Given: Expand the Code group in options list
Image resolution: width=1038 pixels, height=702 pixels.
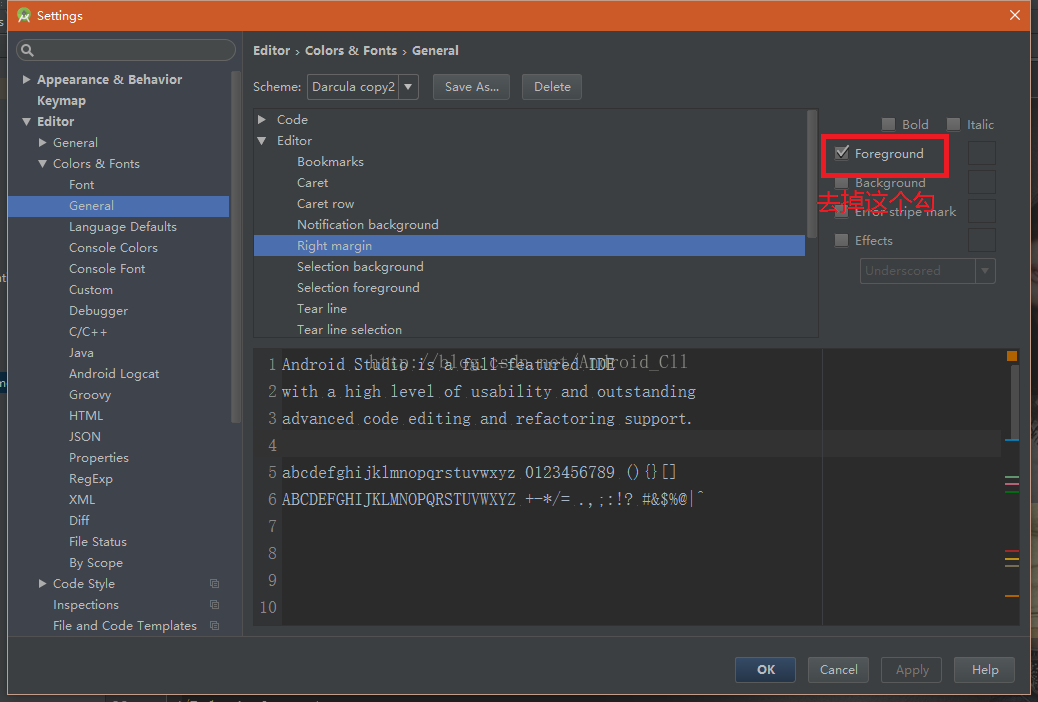Looking at the screenshot, I should [x=261, y=119].
